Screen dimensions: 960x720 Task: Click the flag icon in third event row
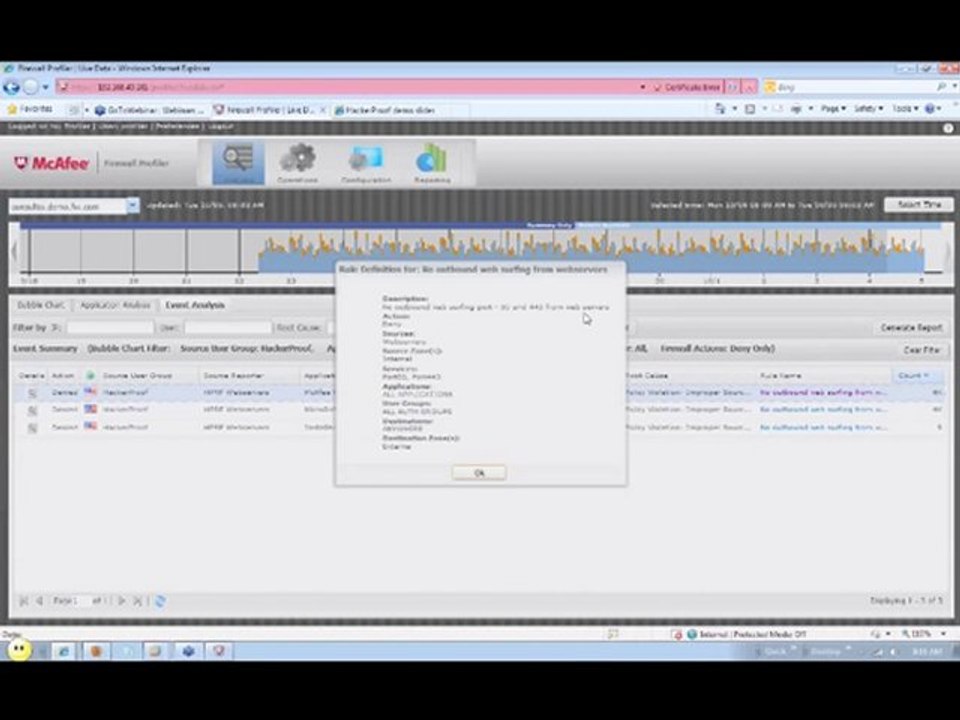click(91, 426)
